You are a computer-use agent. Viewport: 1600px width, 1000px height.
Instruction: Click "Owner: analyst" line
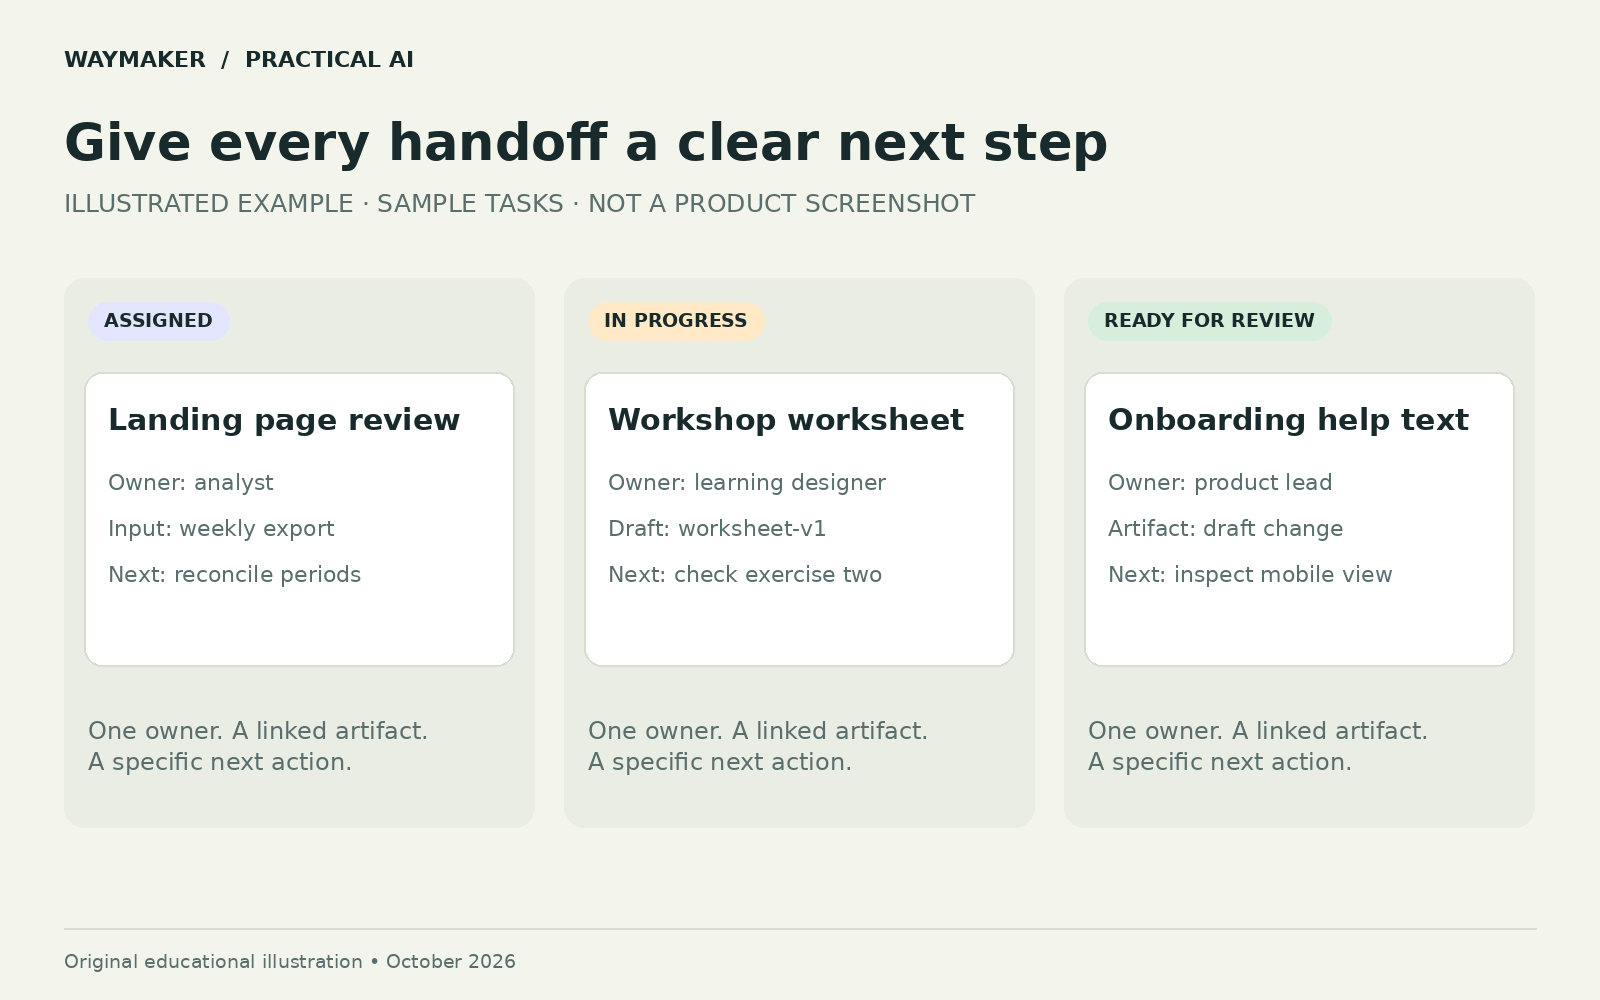click(191, 483)
